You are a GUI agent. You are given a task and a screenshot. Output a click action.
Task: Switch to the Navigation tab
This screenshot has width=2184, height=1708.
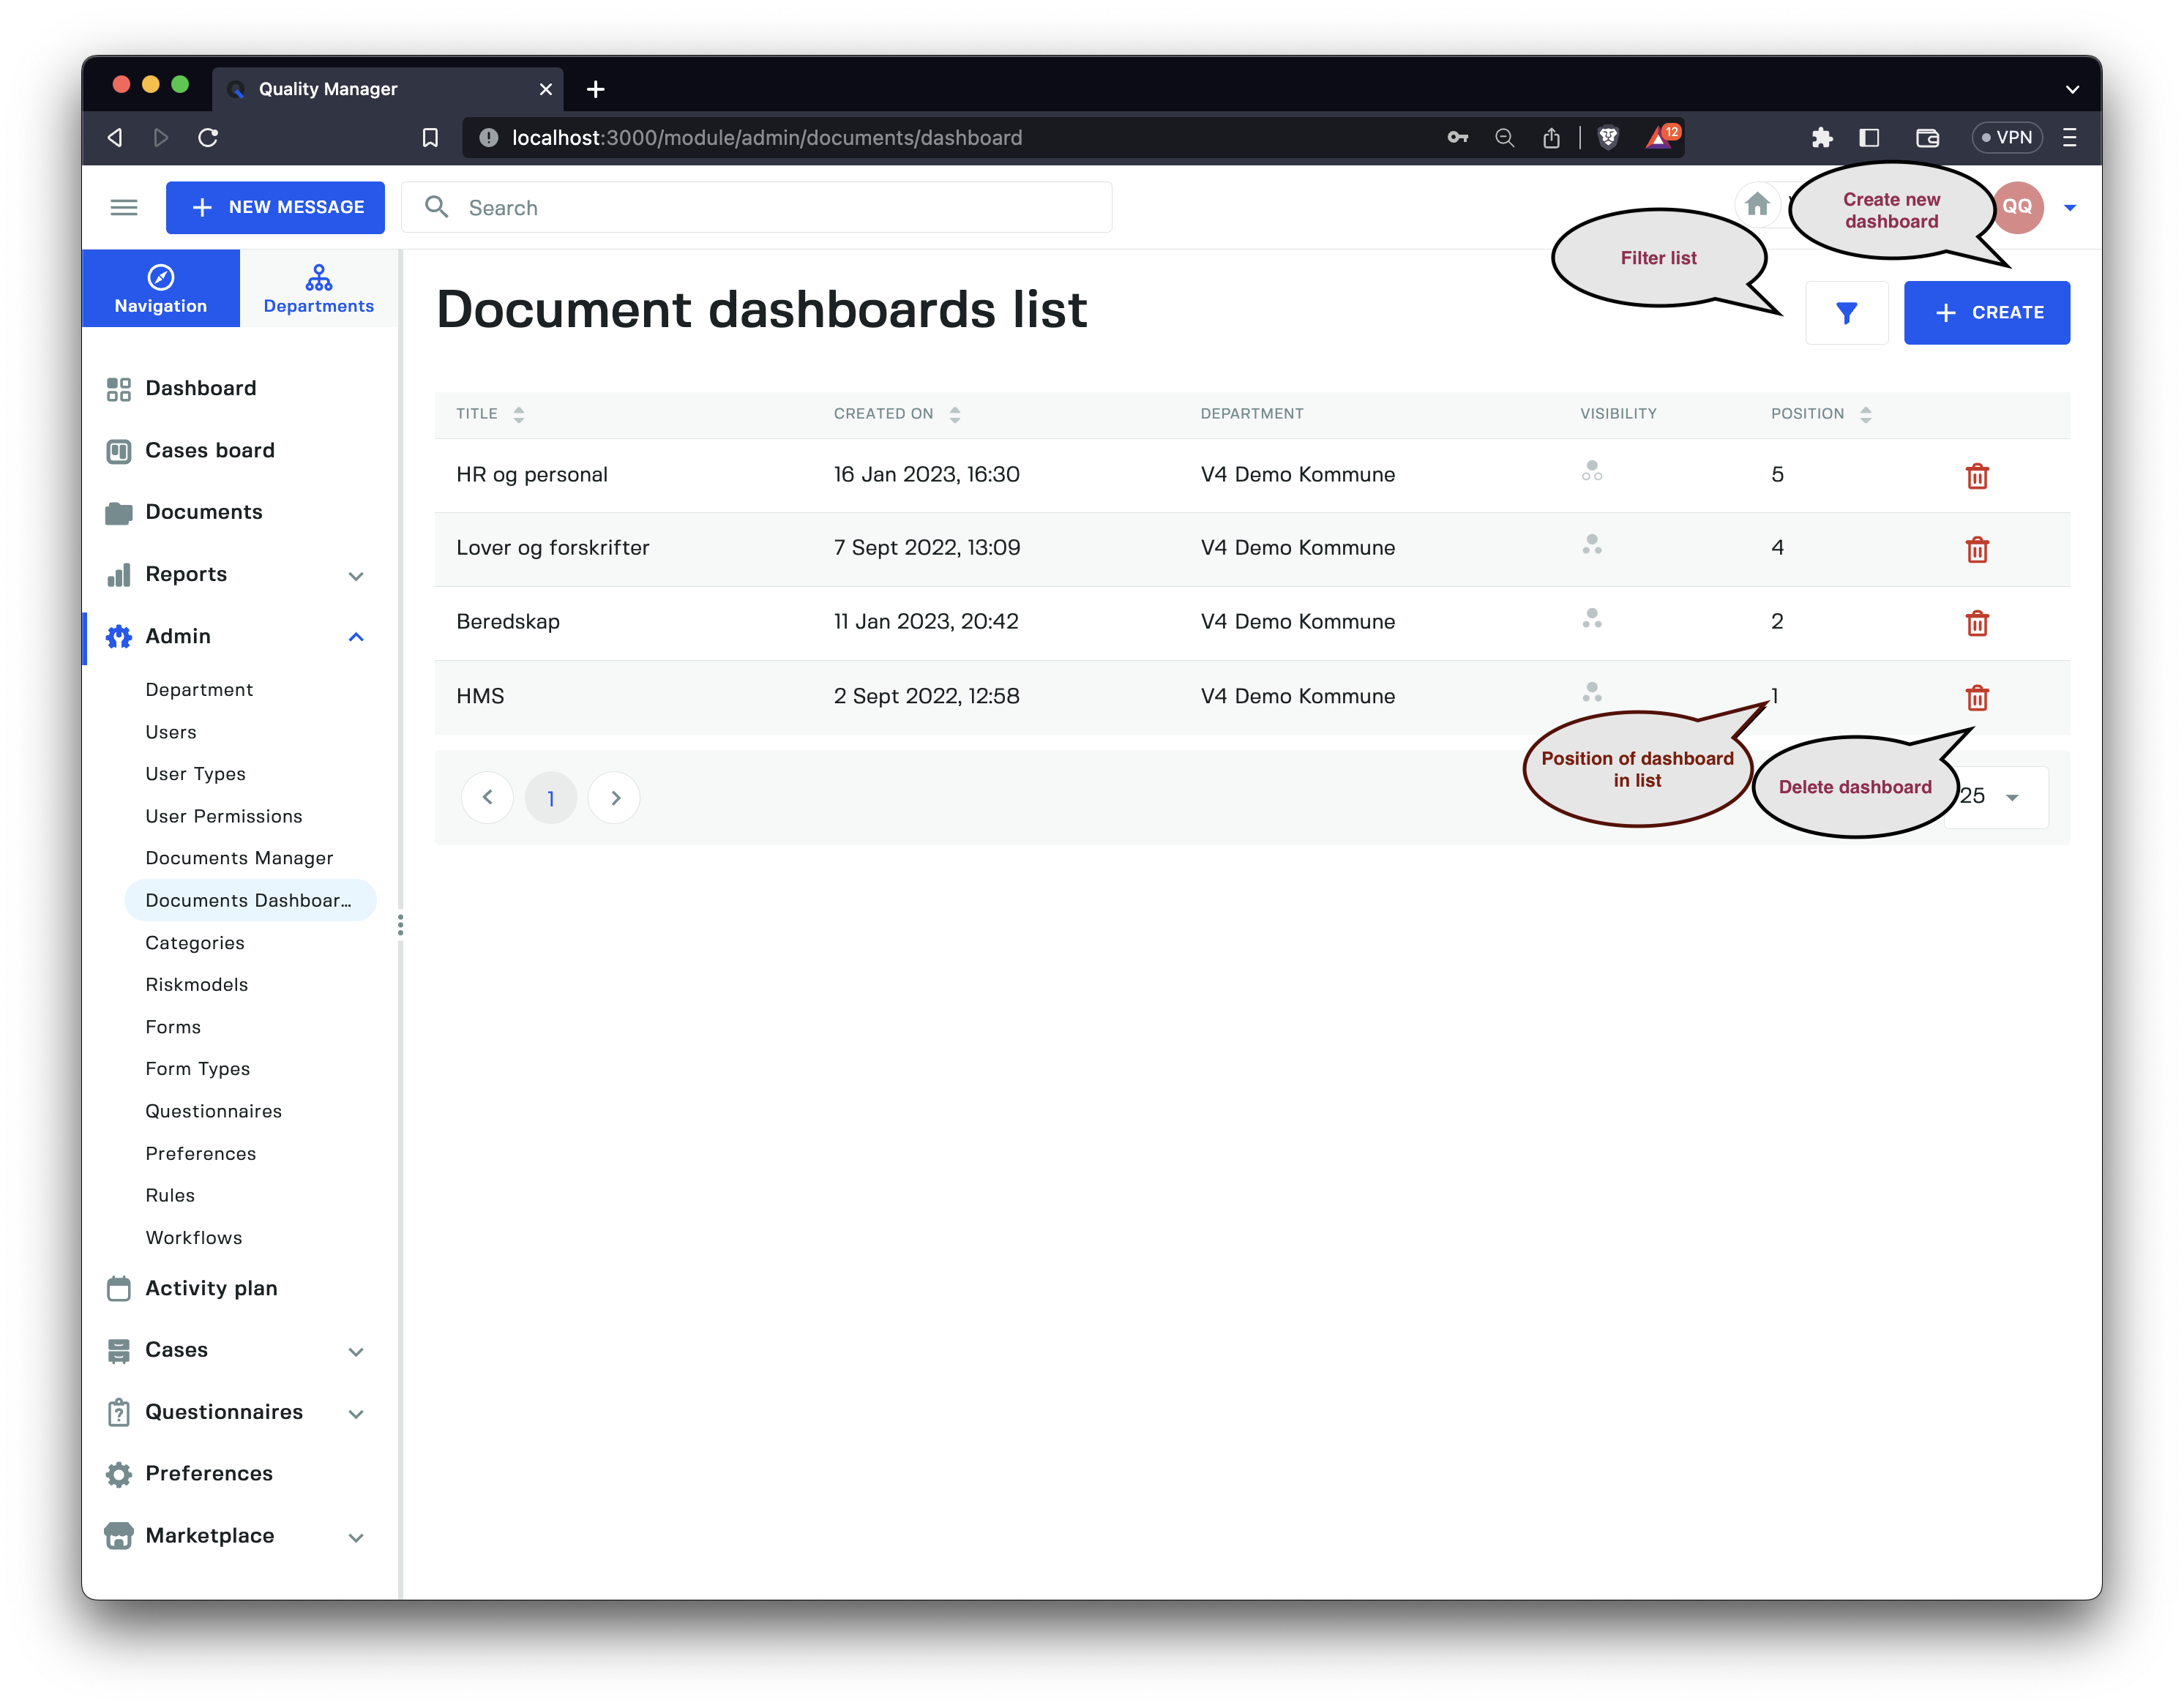coord(161,289)
